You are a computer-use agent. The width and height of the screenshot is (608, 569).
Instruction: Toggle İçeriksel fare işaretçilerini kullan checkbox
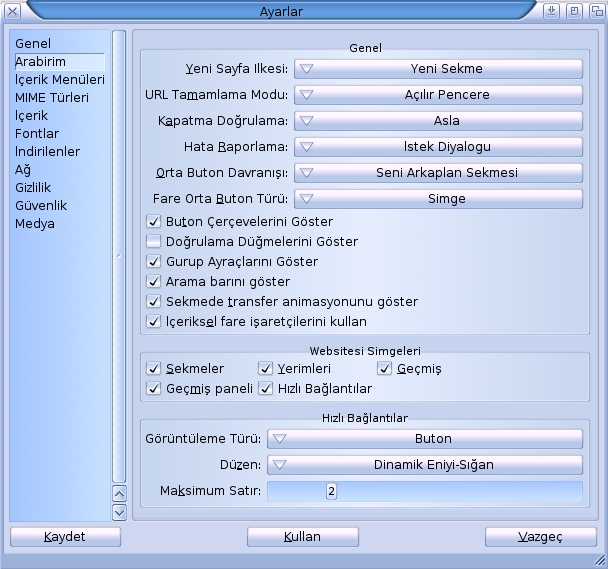[154, 322]
